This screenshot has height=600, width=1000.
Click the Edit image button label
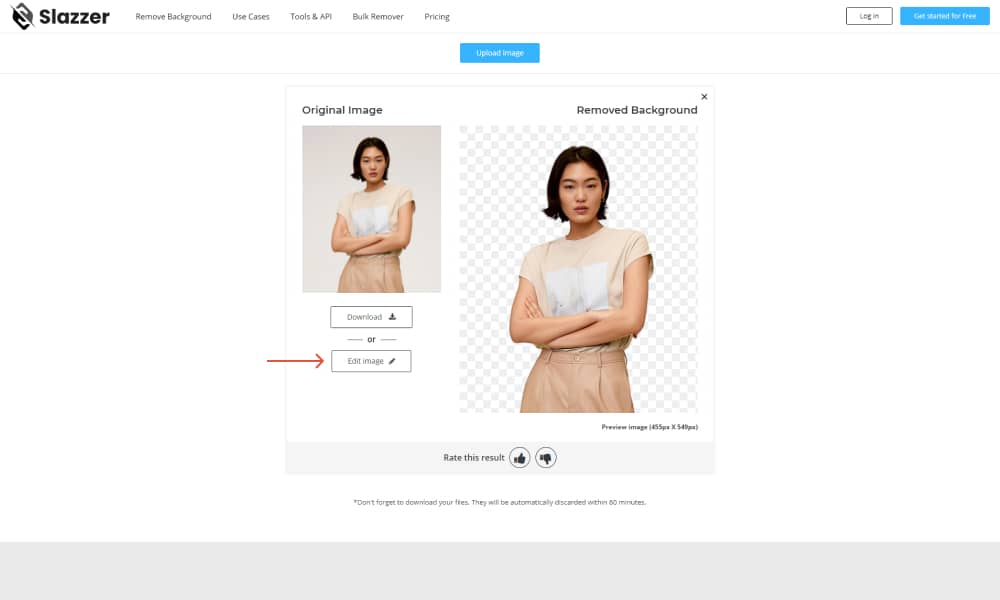[365, 361]
